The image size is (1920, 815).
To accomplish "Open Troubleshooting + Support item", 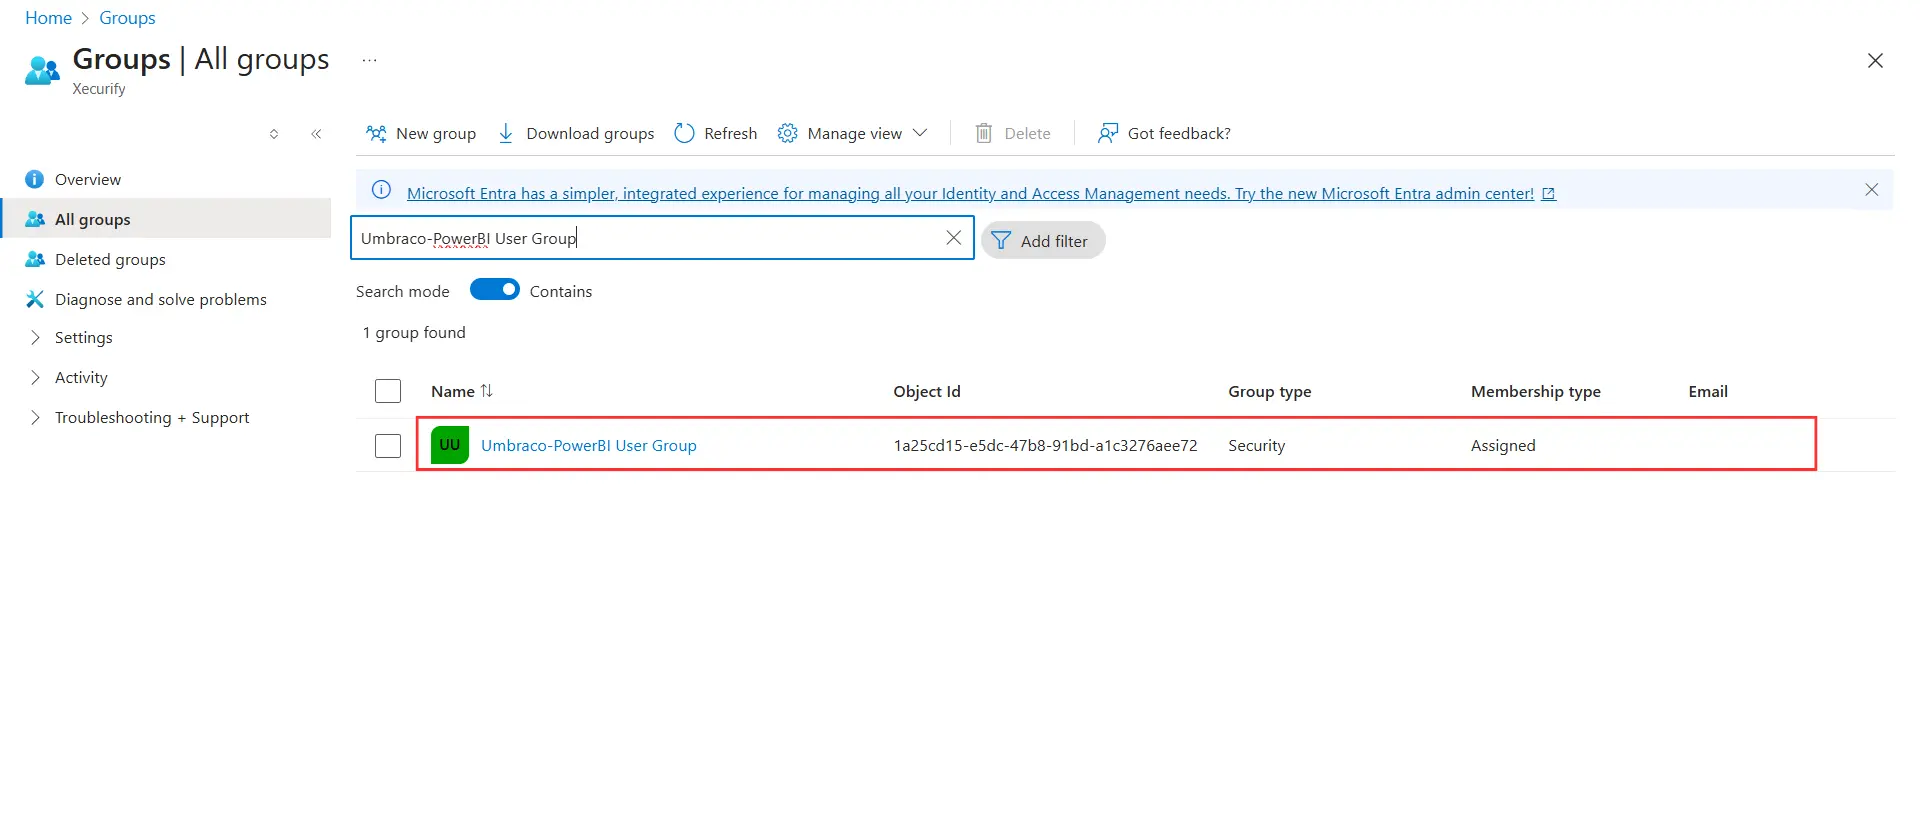I will pos(152,418).
